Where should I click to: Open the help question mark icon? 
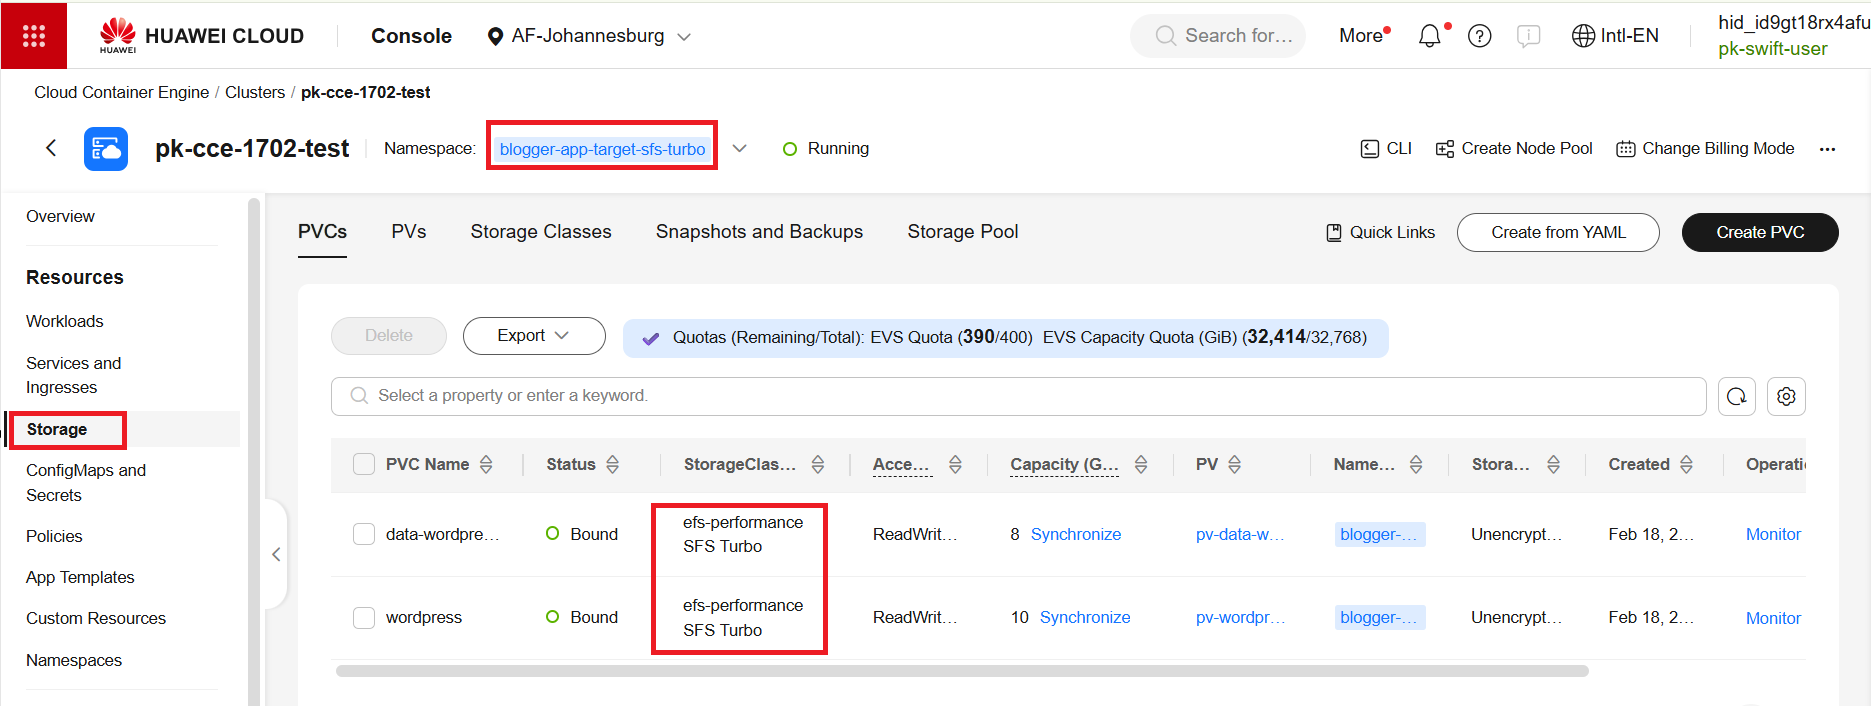click(x=1479, y=36)
